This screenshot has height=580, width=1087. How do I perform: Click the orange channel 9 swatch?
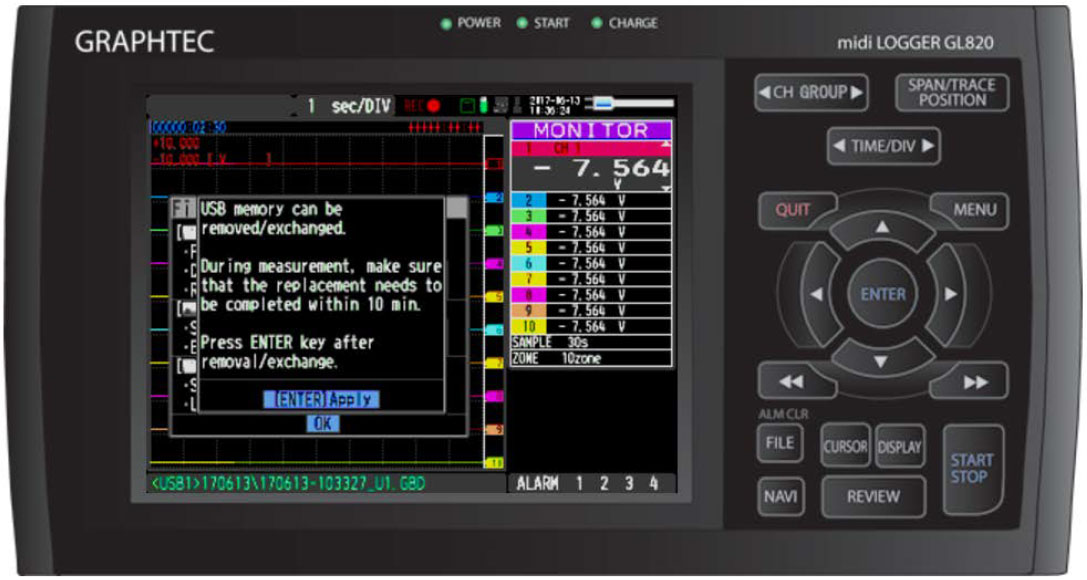[528, 310]
